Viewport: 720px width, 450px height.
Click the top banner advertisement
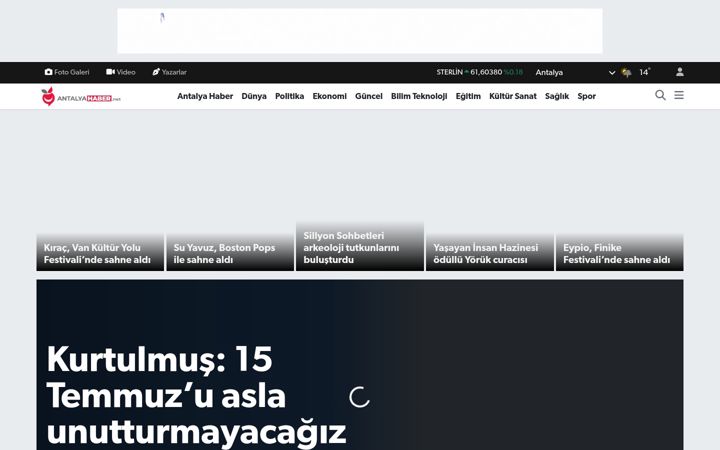360,31
